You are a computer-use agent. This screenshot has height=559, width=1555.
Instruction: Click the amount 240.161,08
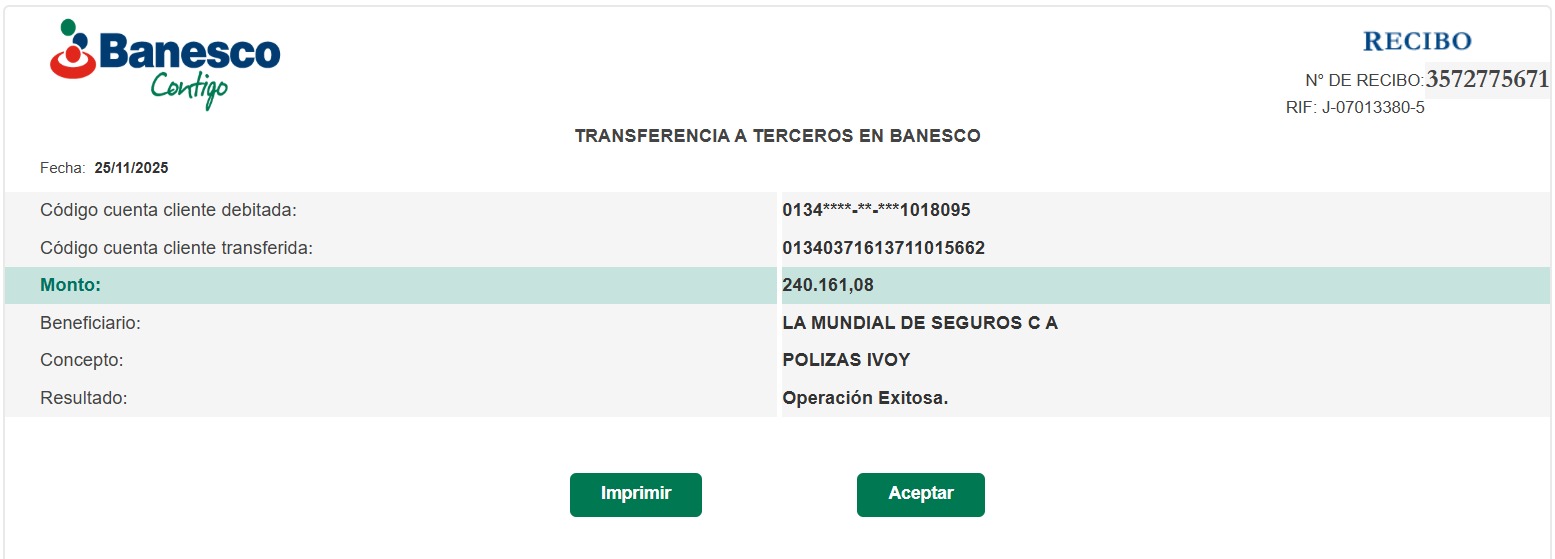828,286
